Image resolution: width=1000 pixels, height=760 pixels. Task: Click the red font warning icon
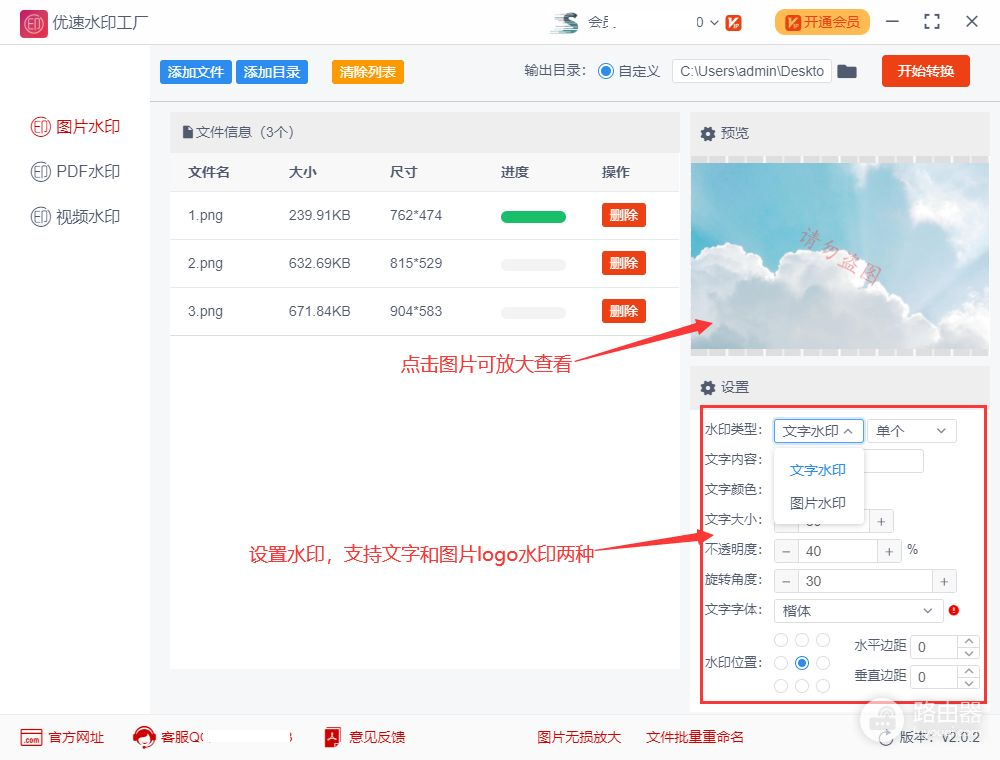coord(953,610)
